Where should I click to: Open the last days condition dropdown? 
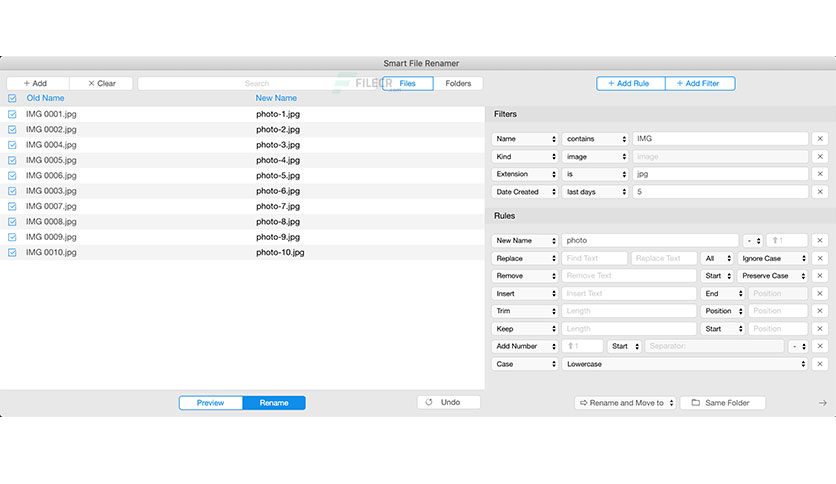[596, 192]
